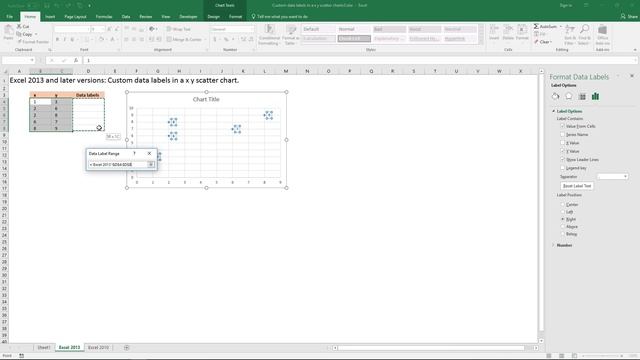Click the help question mark in Data Label Range

pyautogui.click(x=134, y=153)
